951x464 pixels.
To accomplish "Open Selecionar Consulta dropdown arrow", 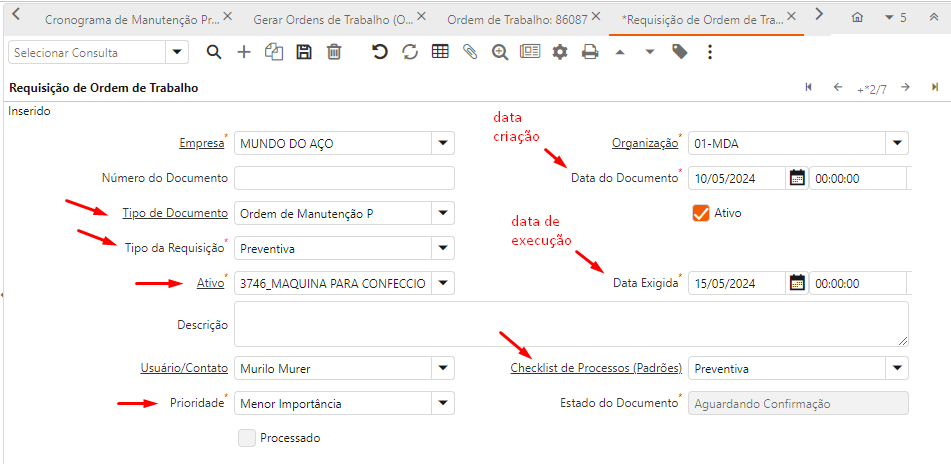I will [176, 52].
